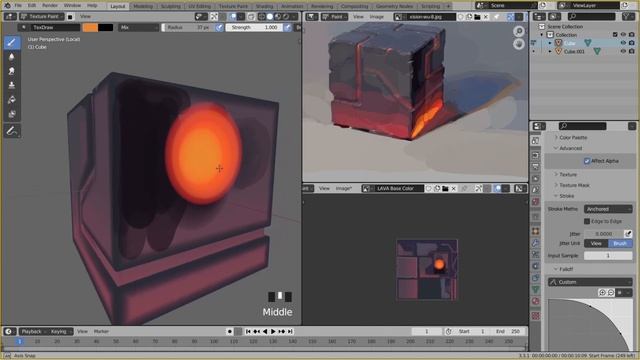Screen dimensions: 640x360
Task: Play the animation forward
Action: point(273,331)
